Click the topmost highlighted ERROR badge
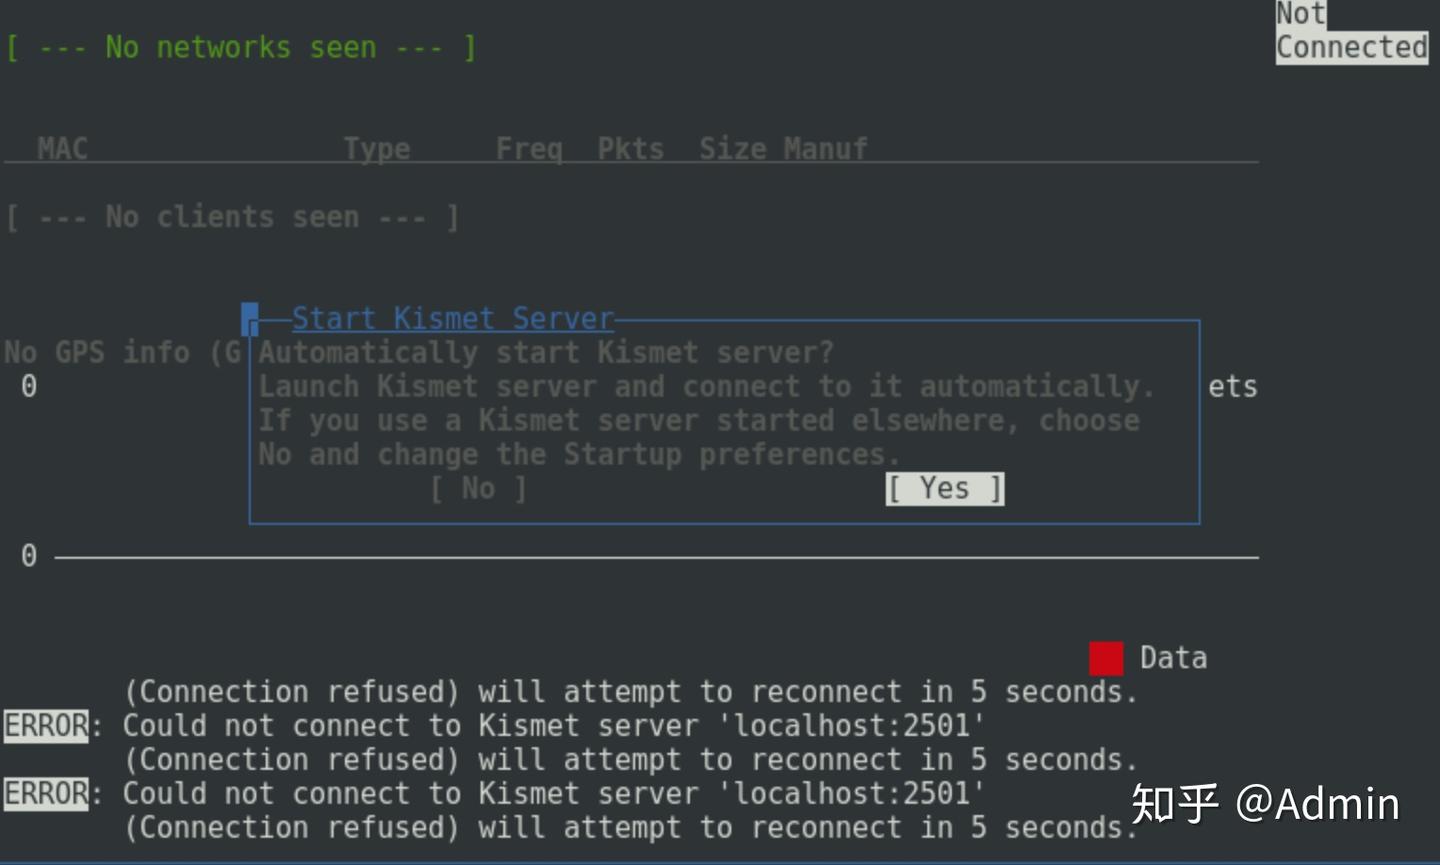The image size is (1440, 865). [46, 725]
